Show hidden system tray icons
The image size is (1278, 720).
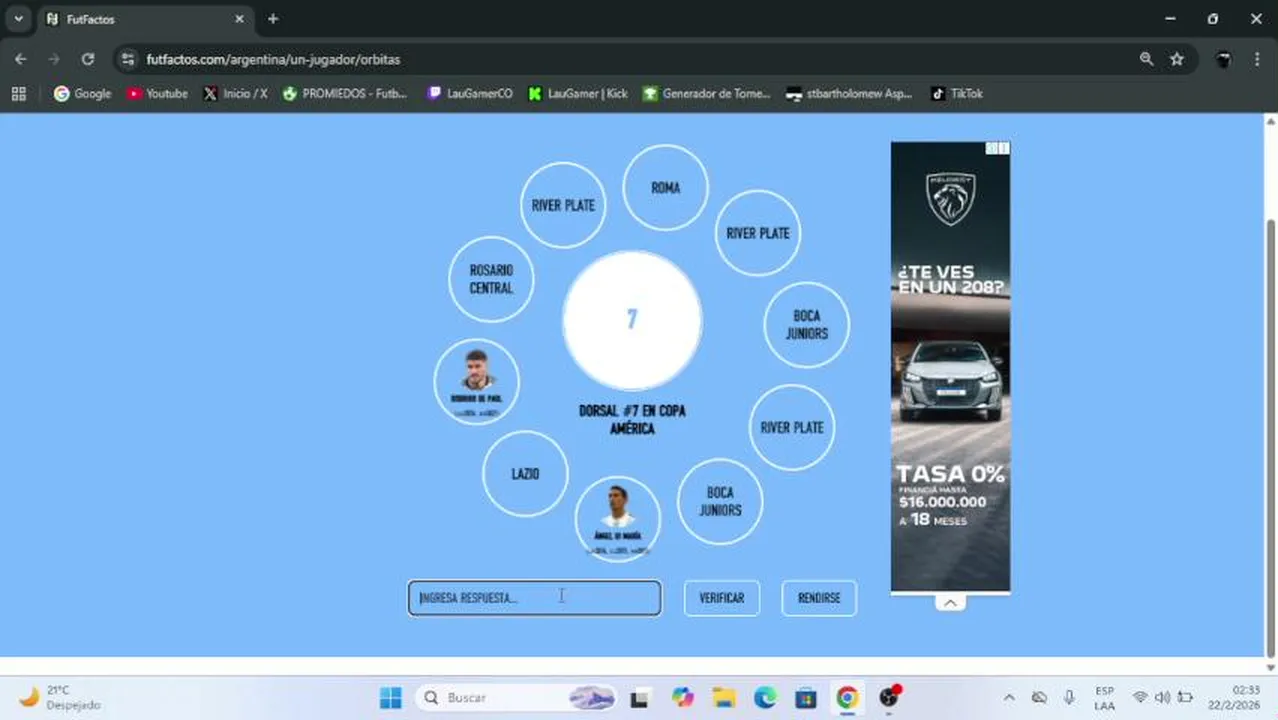[1009, 697]
